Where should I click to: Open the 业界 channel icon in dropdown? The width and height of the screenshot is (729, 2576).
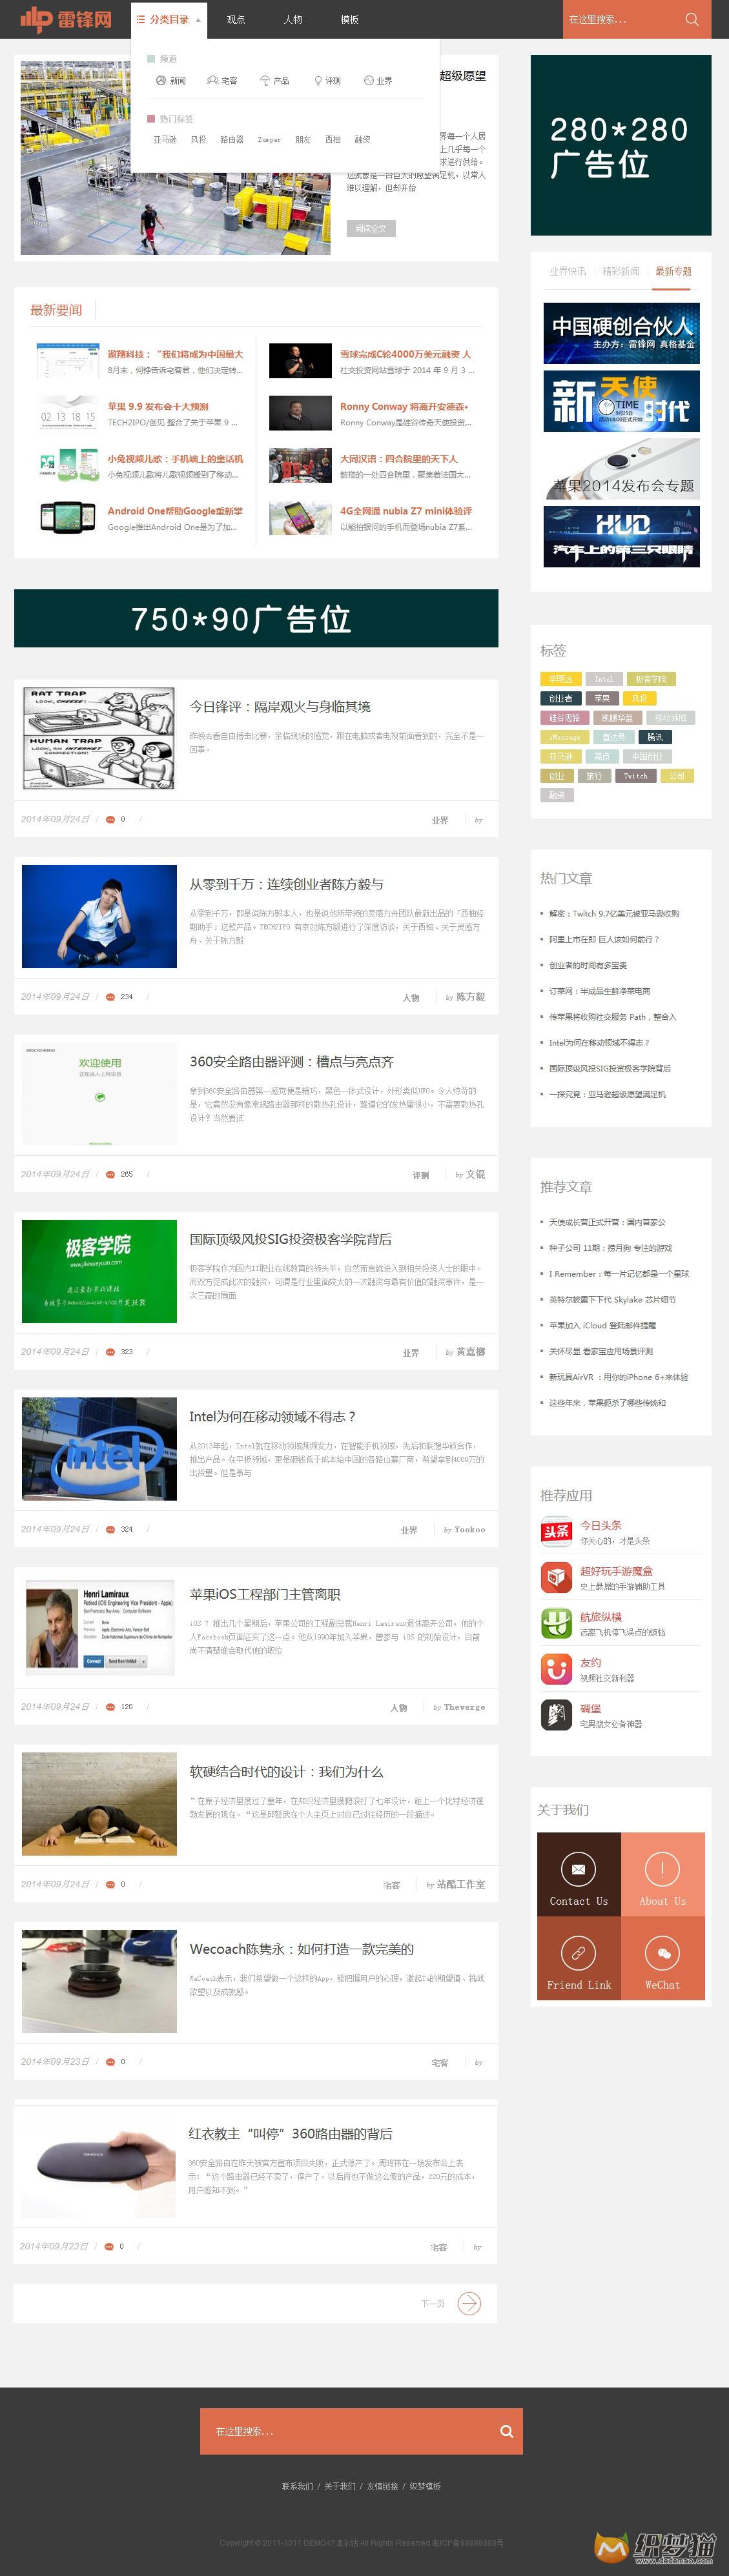tap(368, 80)
